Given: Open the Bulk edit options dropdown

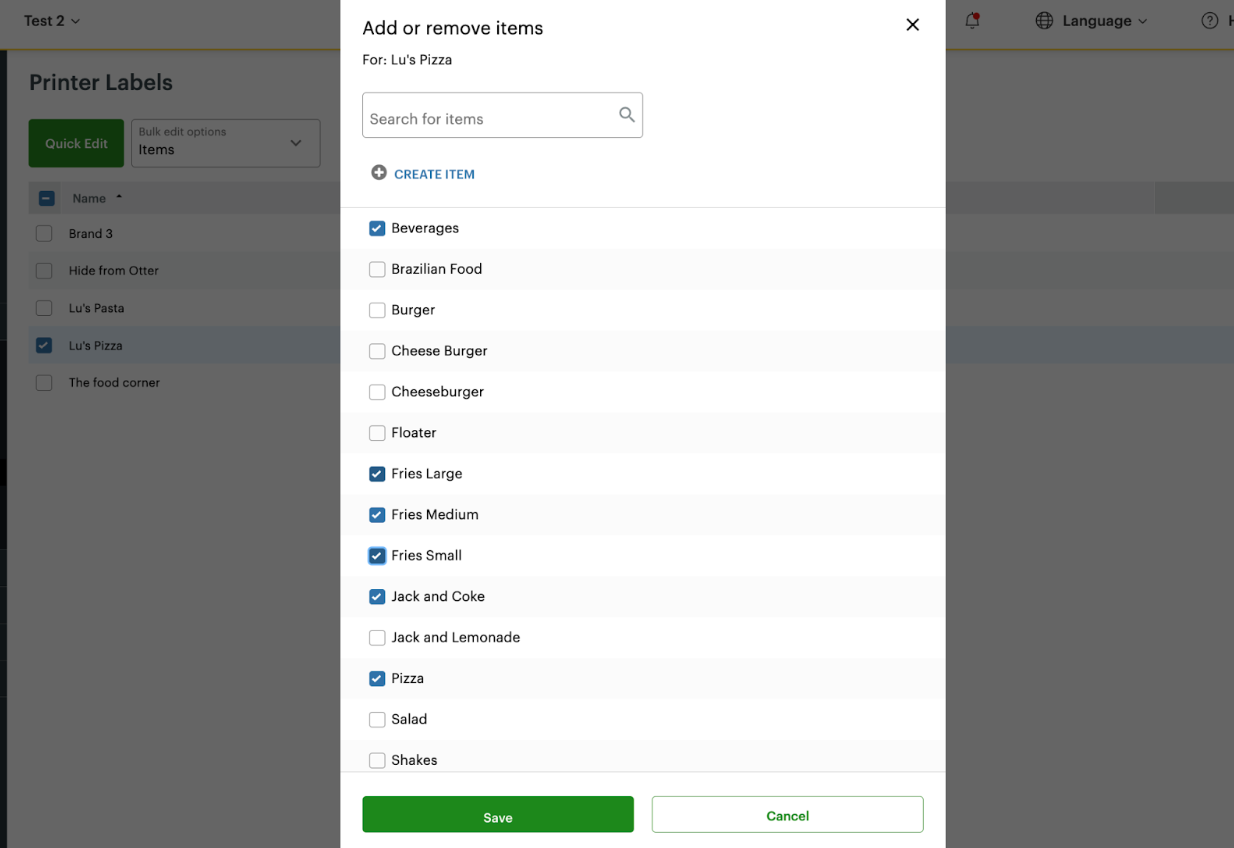Looking at the screenshot, I should [x=225, y=143].
